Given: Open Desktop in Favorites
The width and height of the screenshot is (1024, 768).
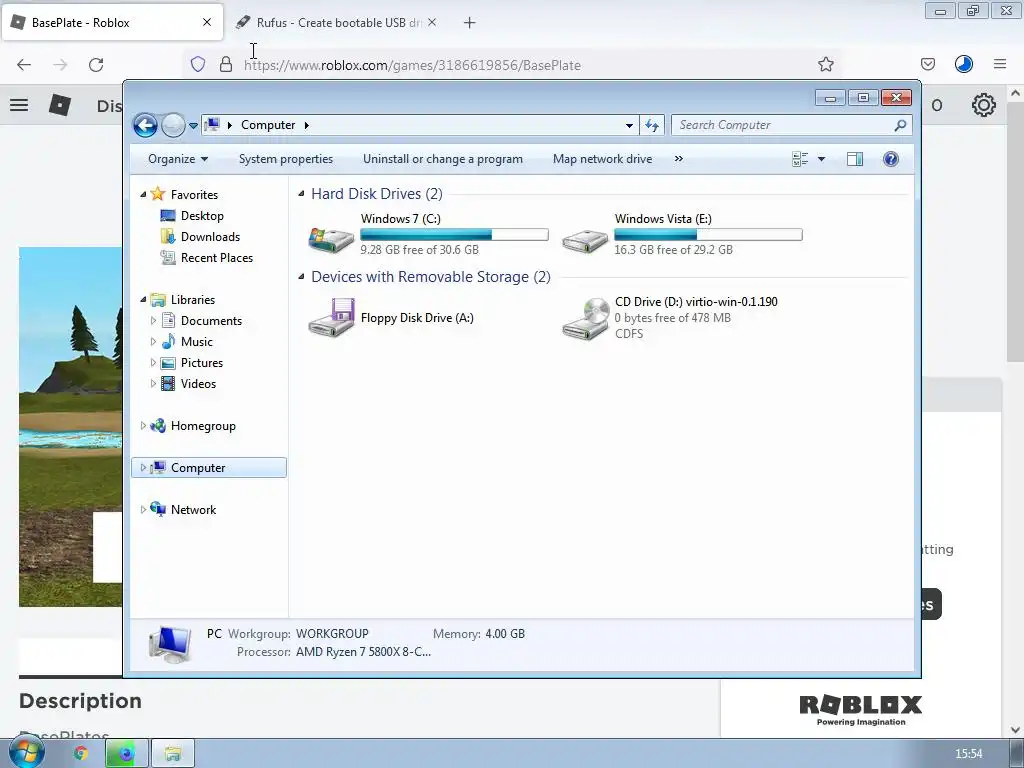Looking at the screenshot, I should pyautogui.click(x=202, y=216).
